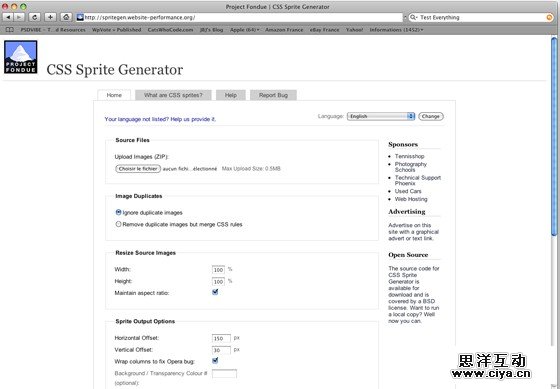Image resolution: width=560 pixels, height=389 pixels.
Task: Click the Width percent input field
Action: coord(218,270)
